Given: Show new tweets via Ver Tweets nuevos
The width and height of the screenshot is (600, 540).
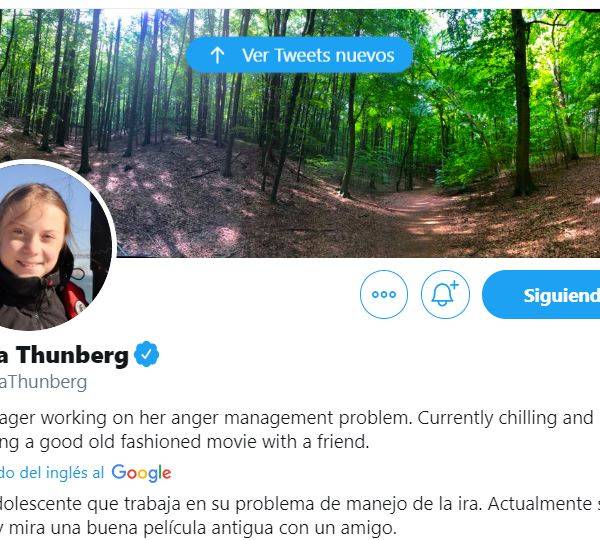Looking at the screenshot, I should tap(299, 55).
